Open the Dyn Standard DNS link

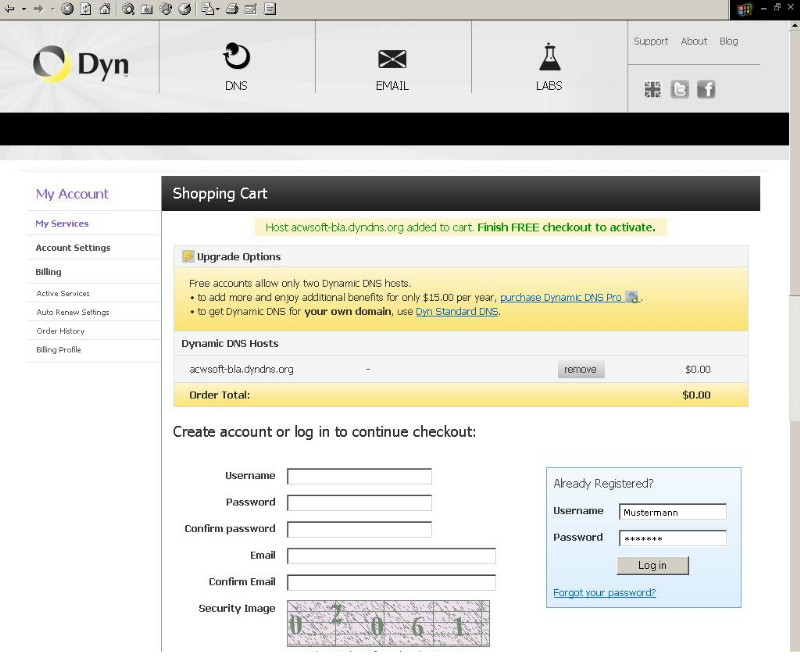click(x=456, y=312)
